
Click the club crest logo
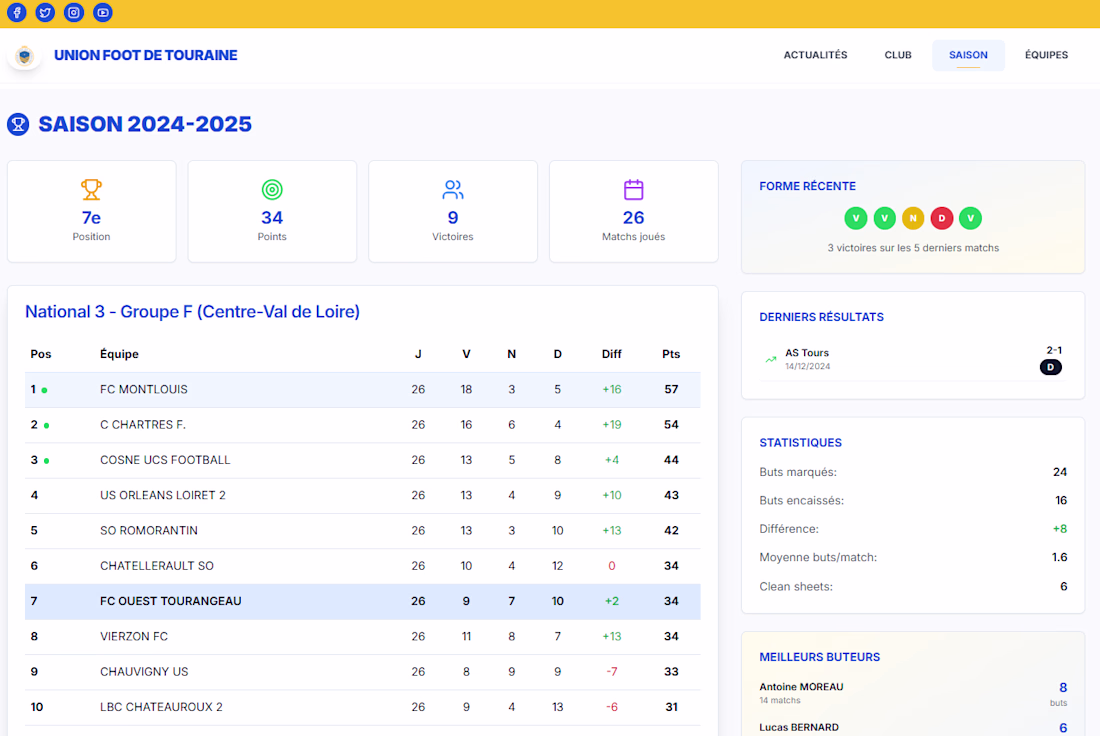pos(25,55)
